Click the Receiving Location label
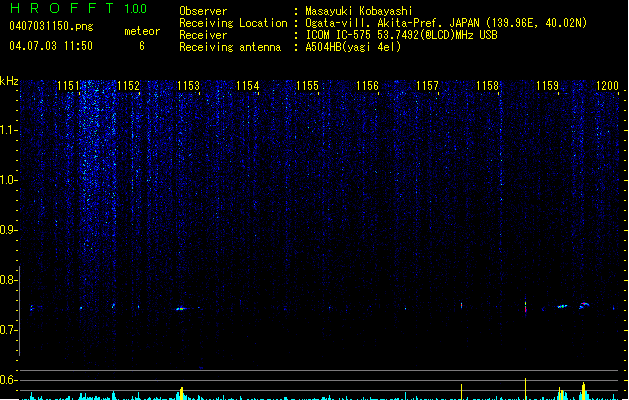 point(233,23)
